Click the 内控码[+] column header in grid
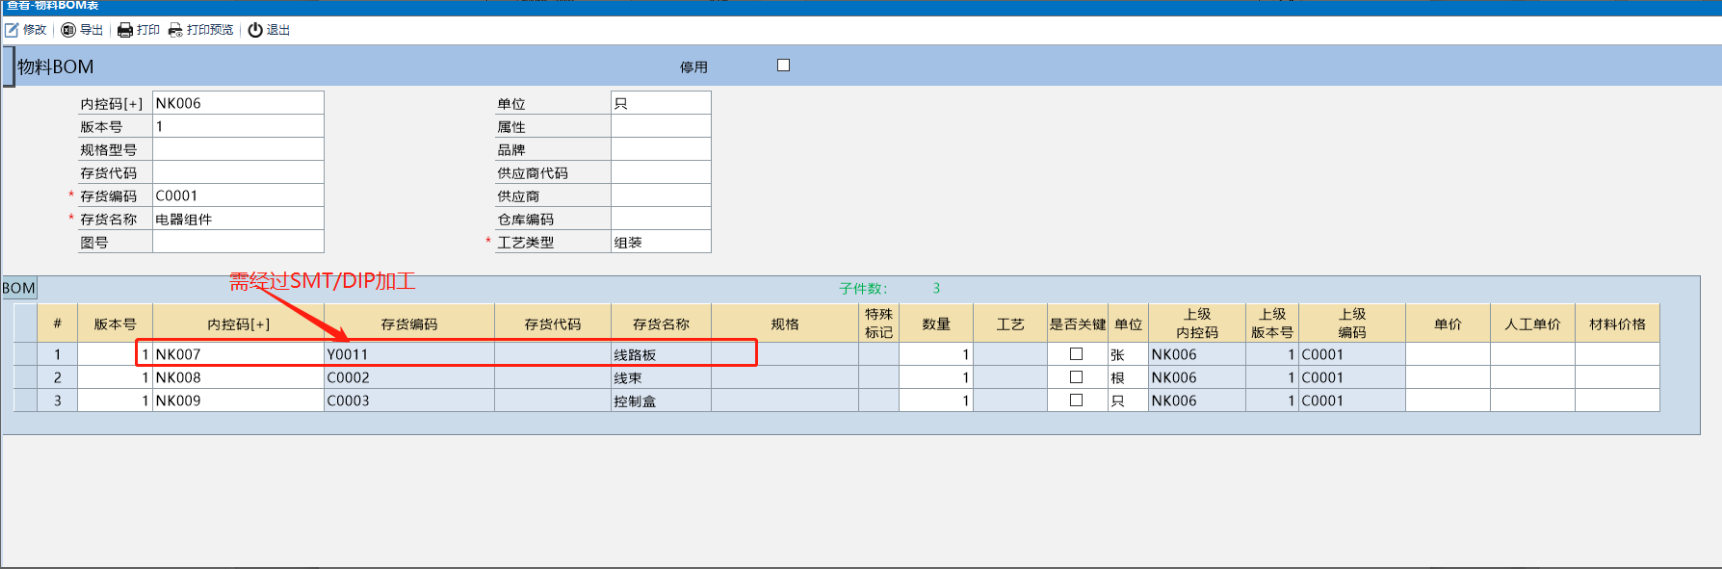The height and width of the screenshot is (569, 1722). pyautogui.click(x=238, y=324)
